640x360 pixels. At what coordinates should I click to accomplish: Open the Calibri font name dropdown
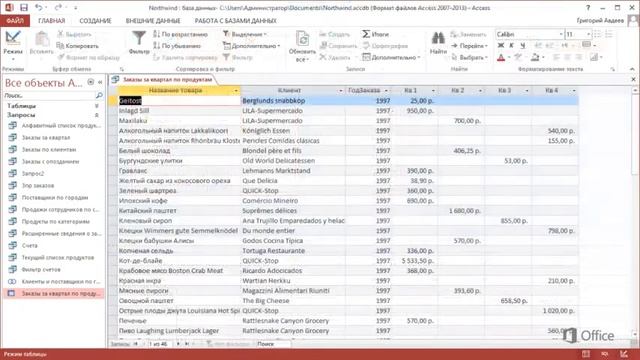(x=561, y=34)
